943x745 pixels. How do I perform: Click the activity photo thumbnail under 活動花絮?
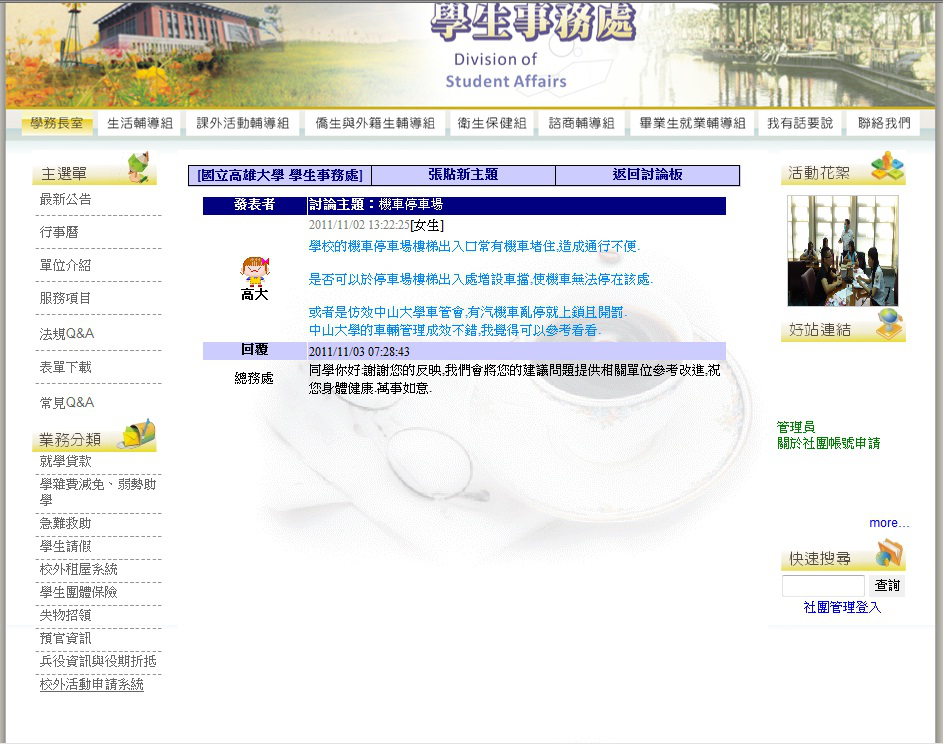tap(843, 251)
